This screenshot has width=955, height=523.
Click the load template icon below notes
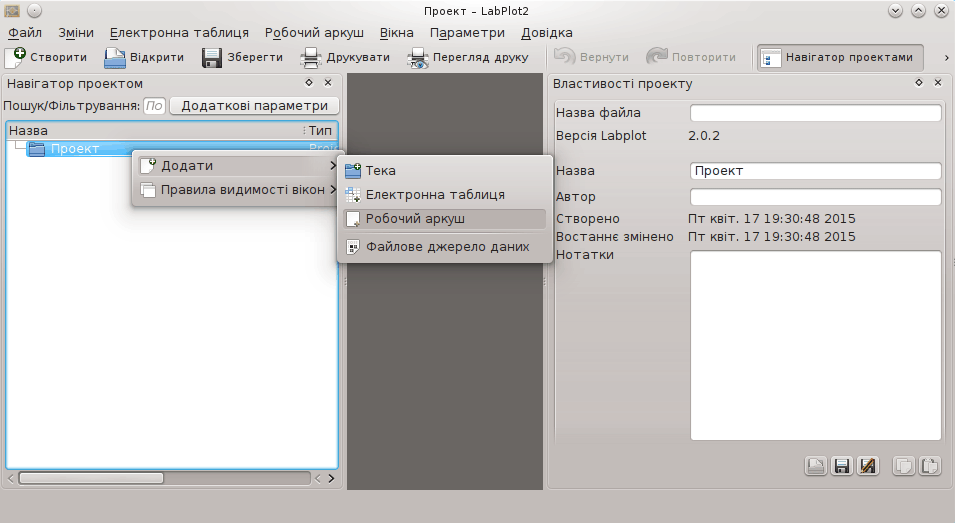816,465
